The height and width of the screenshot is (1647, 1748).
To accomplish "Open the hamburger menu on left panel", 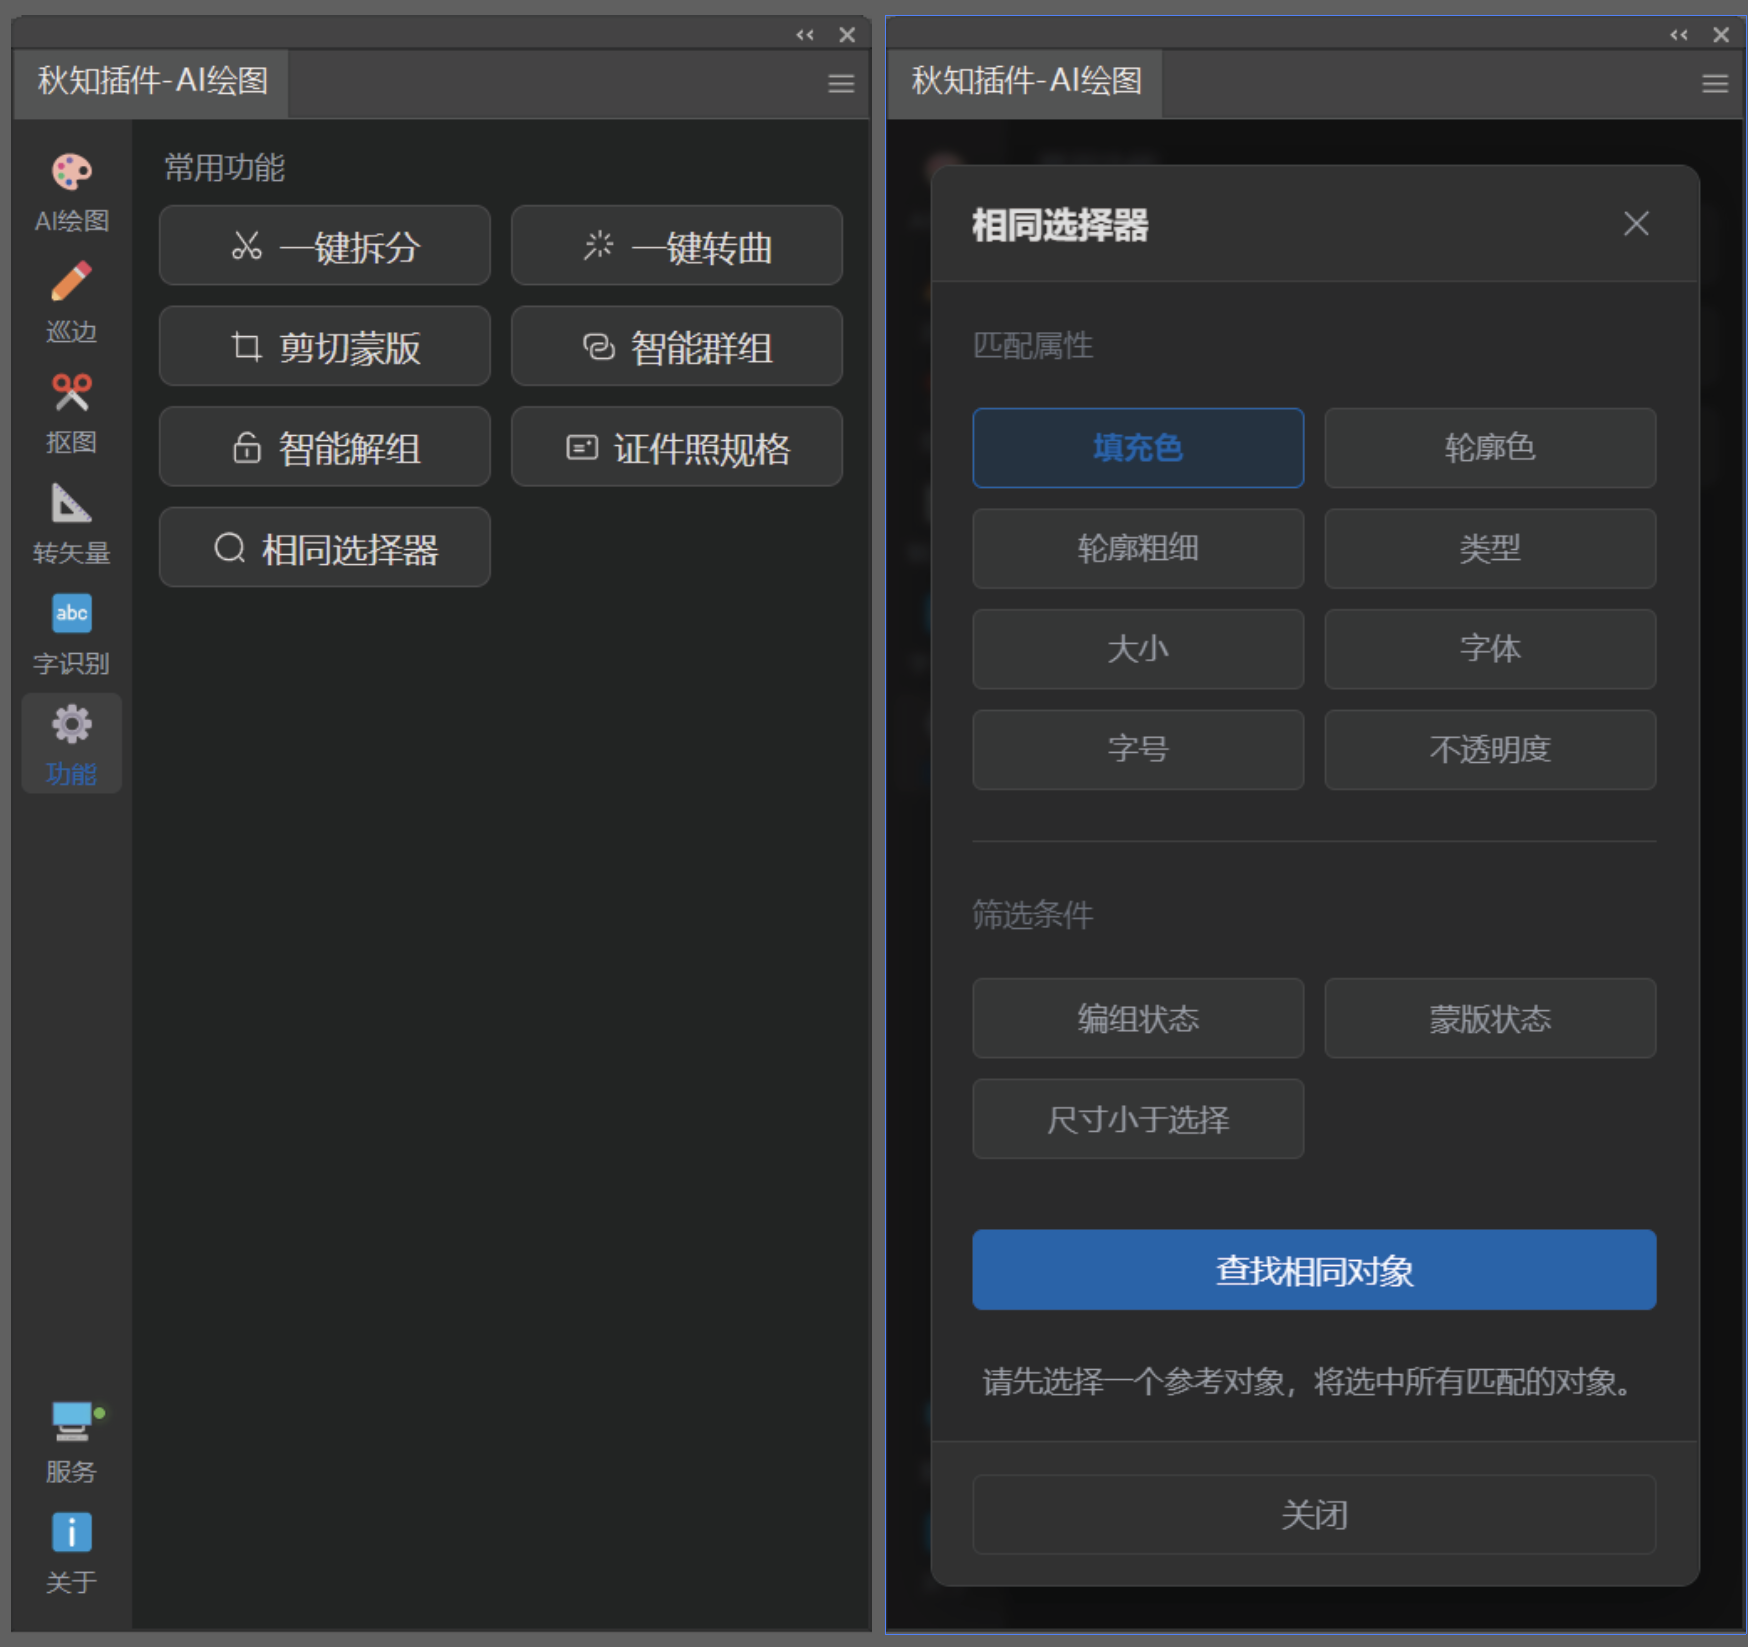I will 840,83.
